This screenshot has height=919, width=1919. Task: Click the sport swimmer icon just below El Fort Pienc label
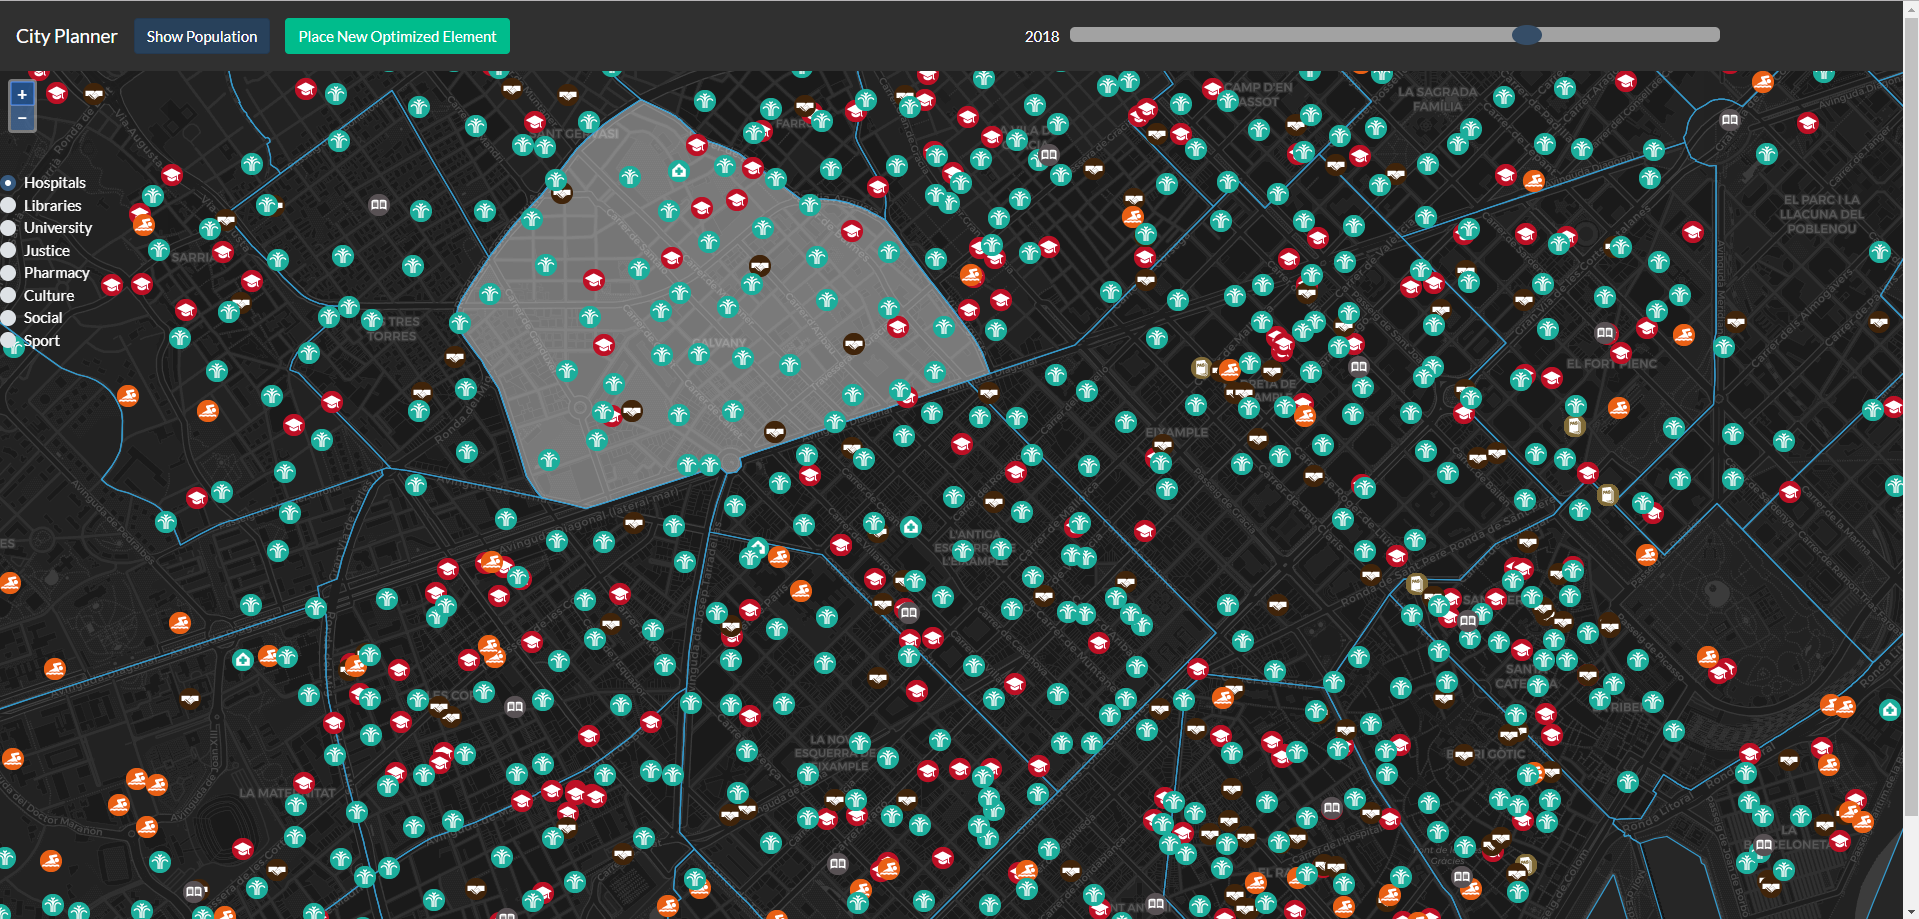[1619, 407]
